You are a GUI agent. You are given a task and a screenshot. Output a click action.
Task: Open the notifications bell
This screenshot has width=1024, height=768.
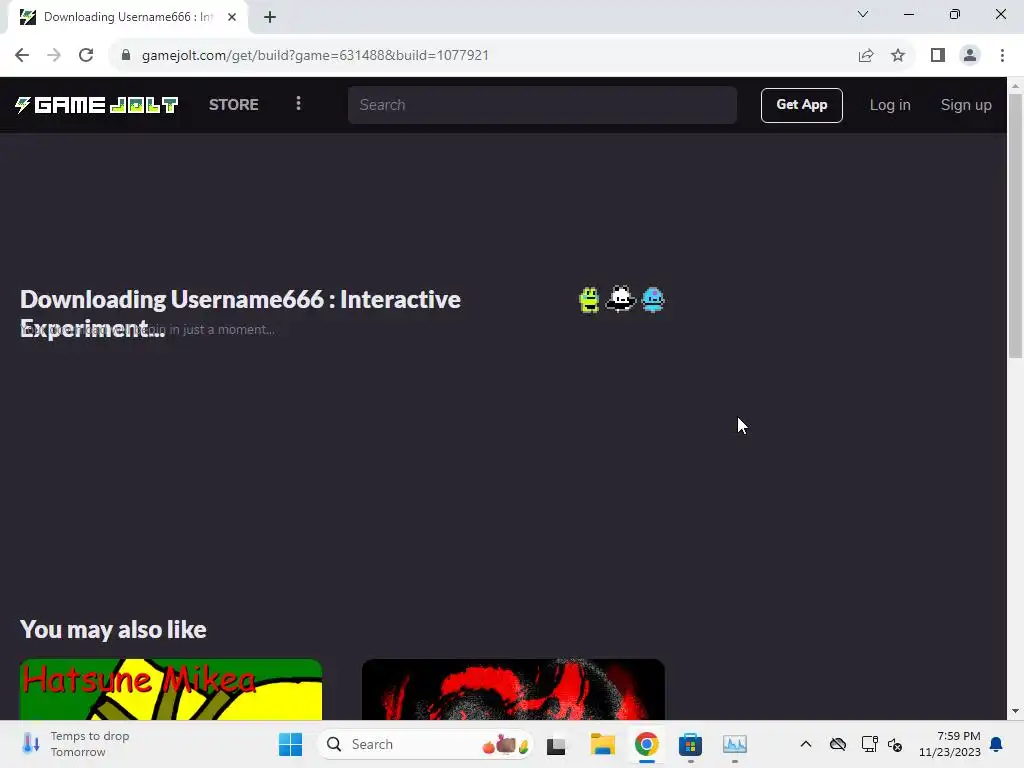point(997,744)
